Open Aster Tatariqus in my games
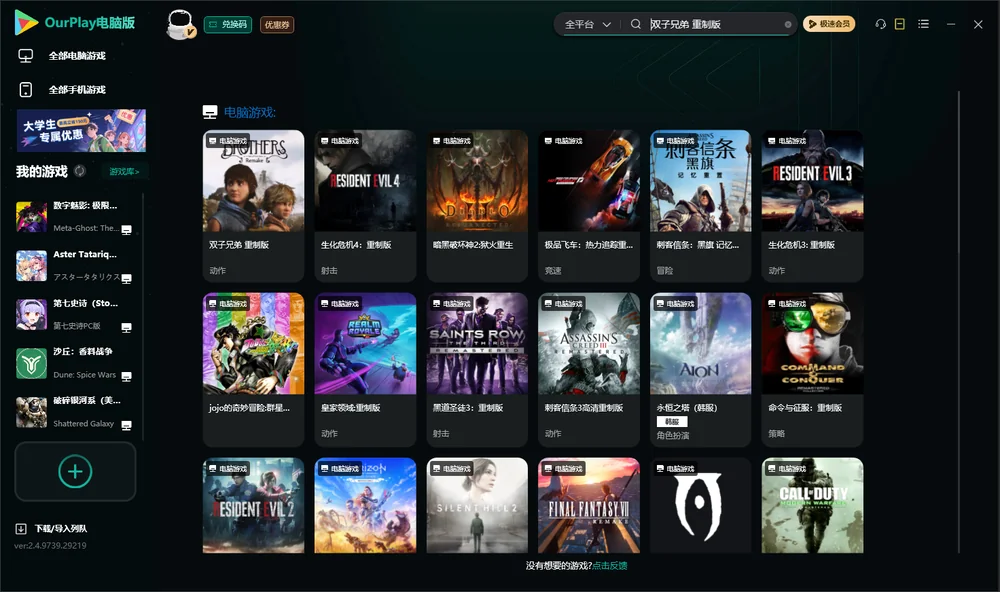 (75, 265)
